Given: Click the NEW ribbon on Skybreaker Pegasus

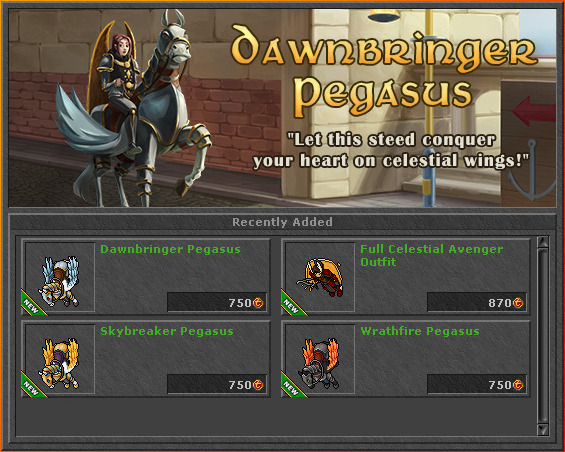Looking at the screenshot, I should (32, 387).
